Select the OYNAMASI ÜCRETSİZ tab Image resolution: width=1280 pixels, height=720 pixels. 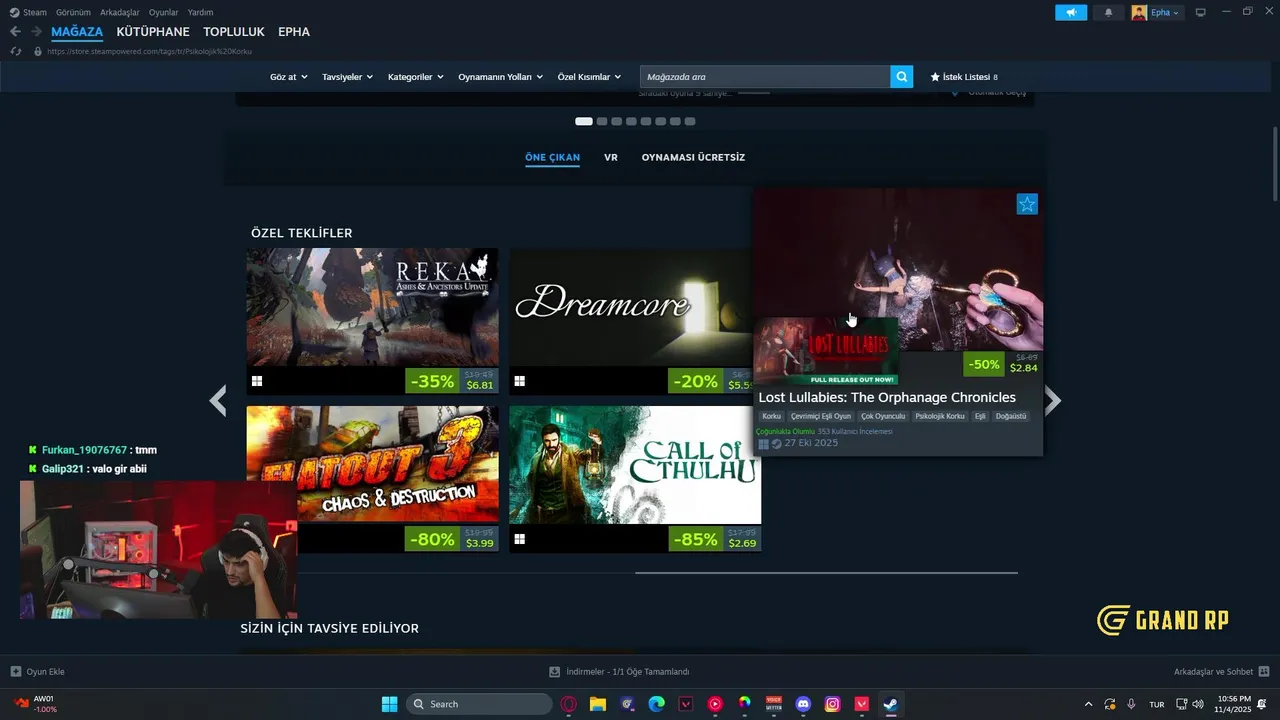pyautogui.click(x=693, y=157)
